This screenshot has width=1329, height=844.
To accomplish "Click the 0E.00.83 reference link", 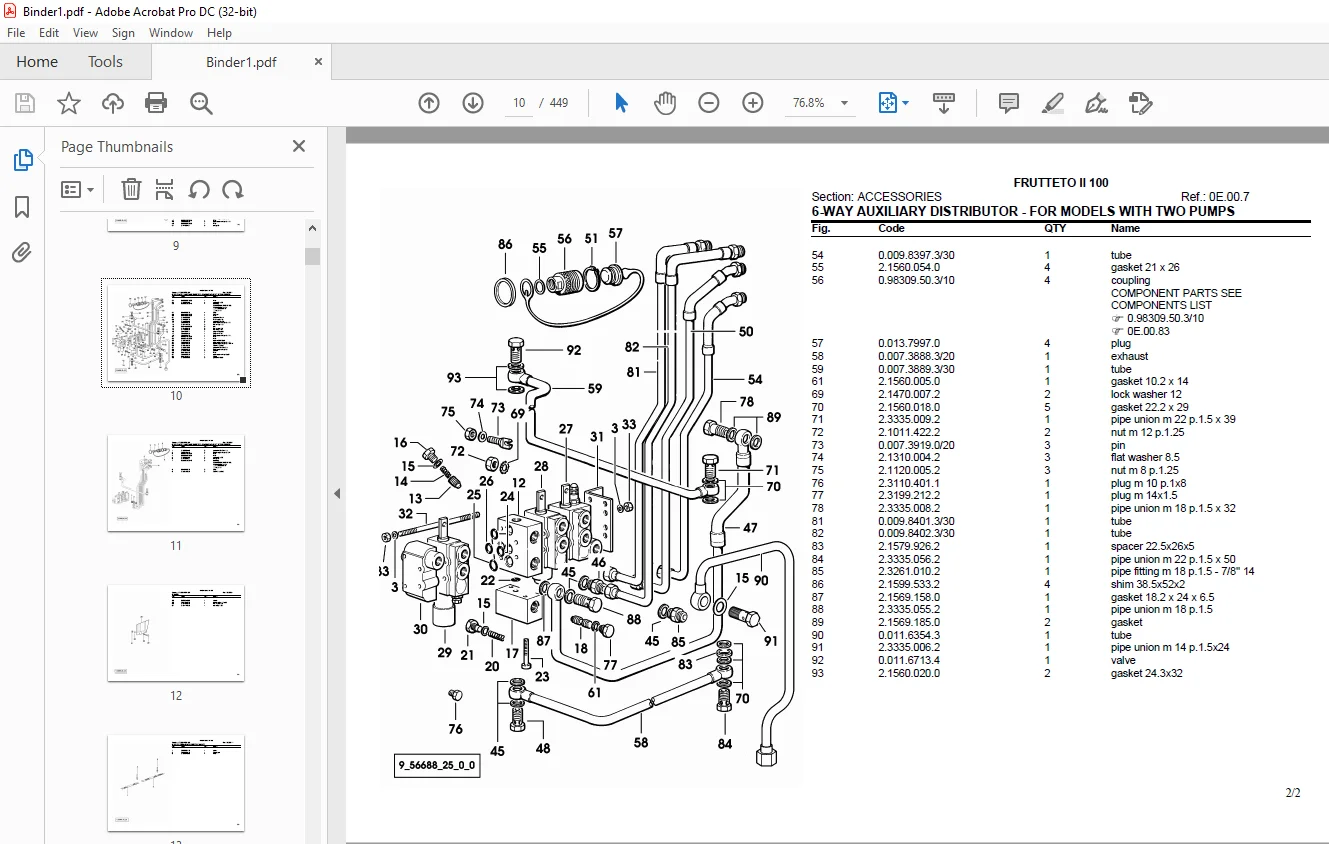I will (x=1148, y=331).
